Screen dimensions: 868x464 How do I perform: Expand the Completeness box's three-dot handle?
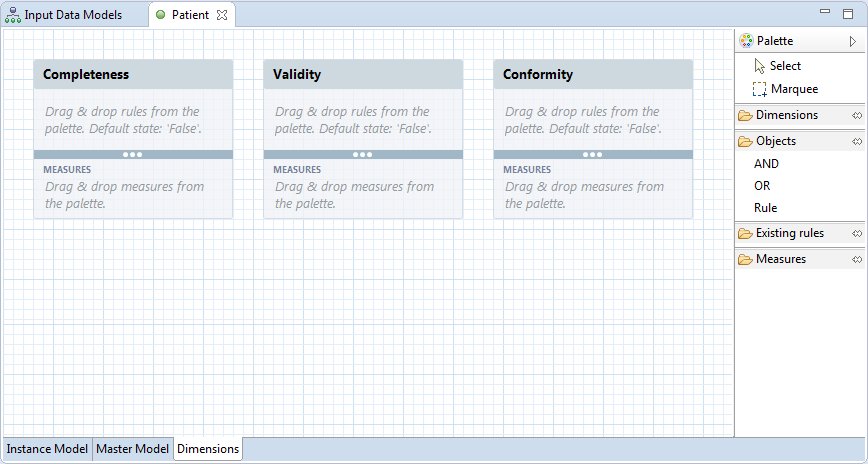coord(133,154)
